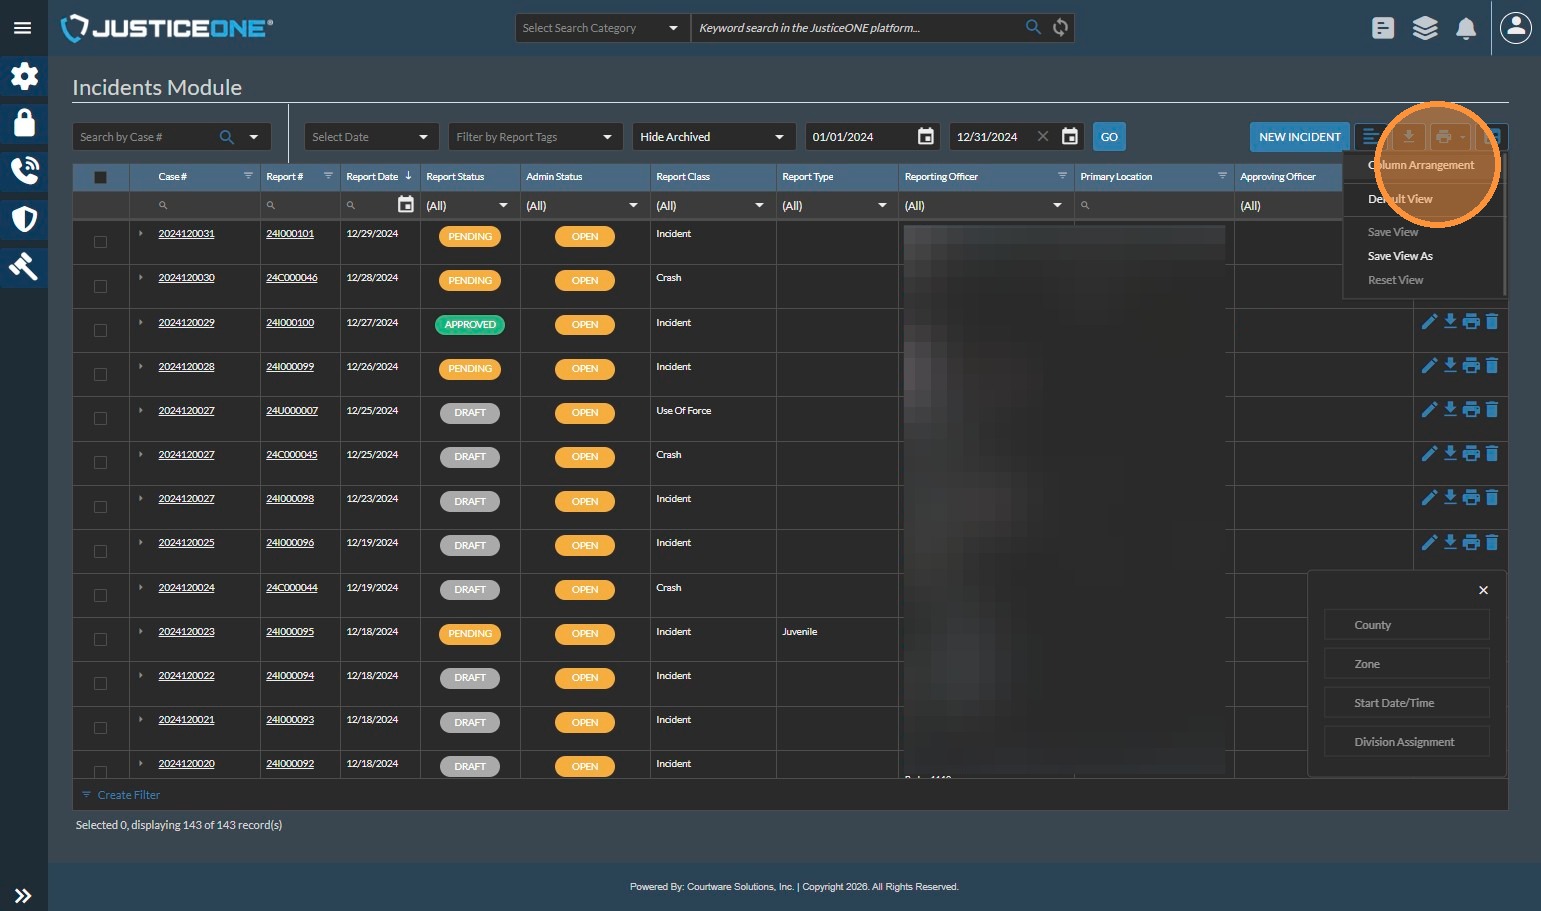Open the user profile avatar icon
The image size is (1541, 911).
point(1516,28)
